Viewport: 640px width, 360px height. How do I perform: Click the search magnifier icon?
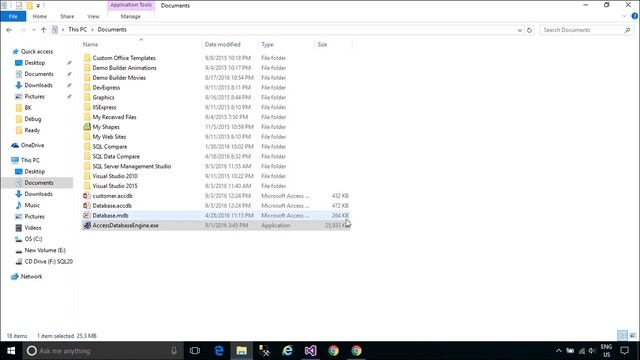click(x=627, y=30)
